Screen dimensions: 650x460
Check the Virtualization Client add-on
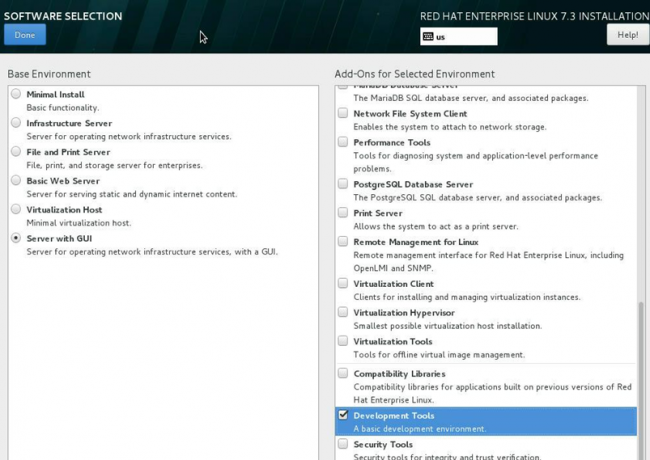pyautogui.click(x=343, y=283)
